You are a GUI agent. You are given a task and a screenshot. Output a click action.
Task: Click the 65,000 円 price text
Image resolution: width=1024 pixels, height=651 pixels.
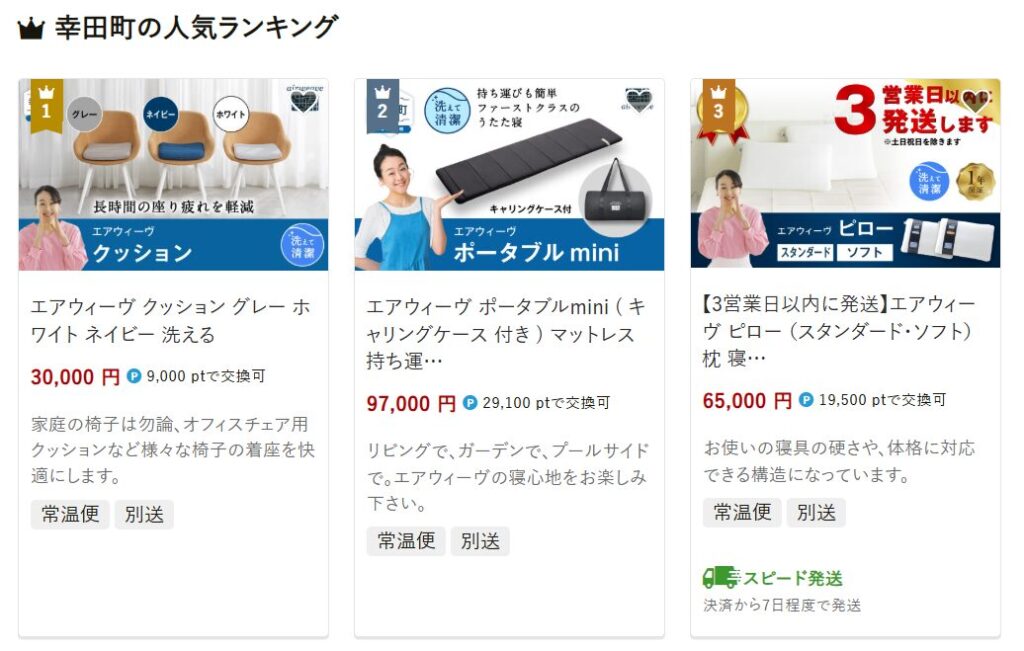747,400
